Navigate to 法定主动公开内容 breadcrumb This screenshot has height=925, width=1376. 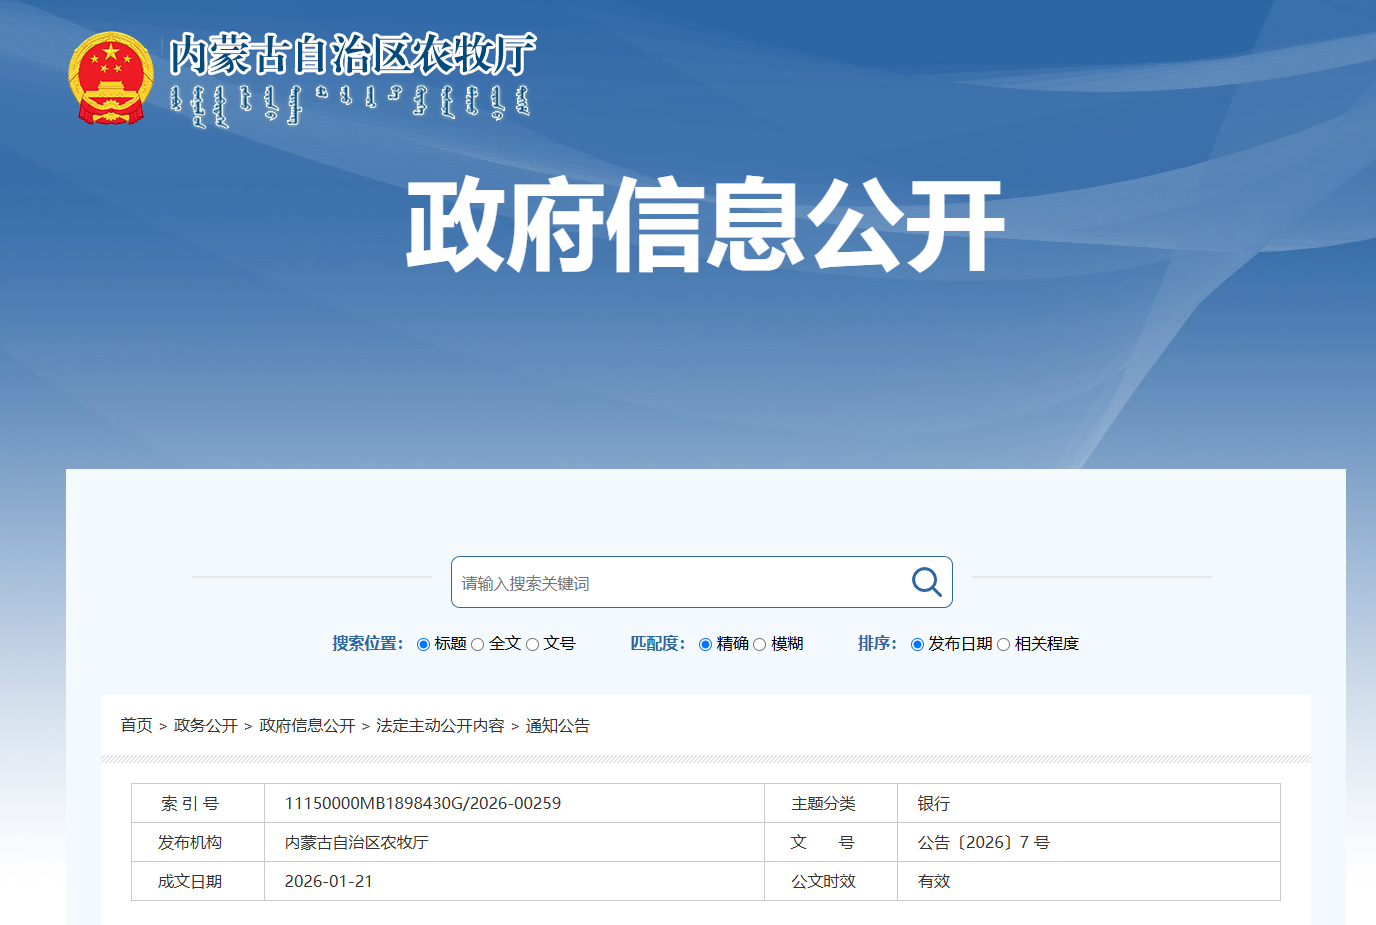pos(440,725)
